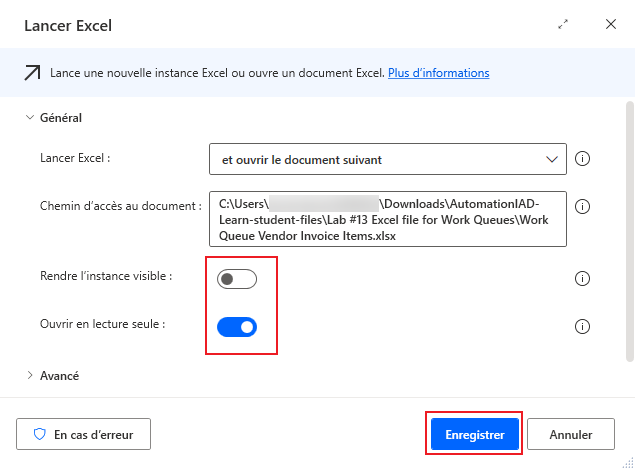Click info icon beside document path field
Screen dimensions: 635x470
[x=582, y=206]
